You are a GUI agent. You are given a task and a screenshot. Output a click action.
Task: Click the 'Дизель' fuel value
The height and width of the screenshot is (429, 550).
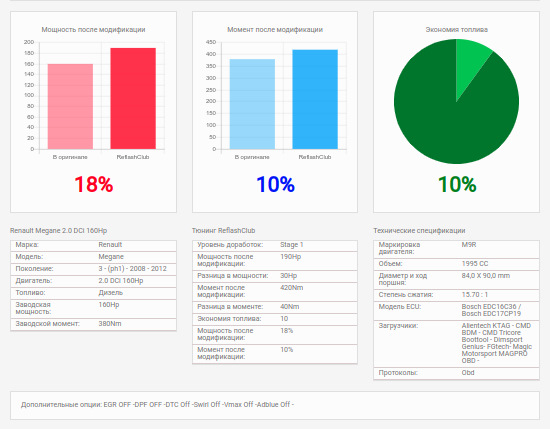(x=110, y=293)
